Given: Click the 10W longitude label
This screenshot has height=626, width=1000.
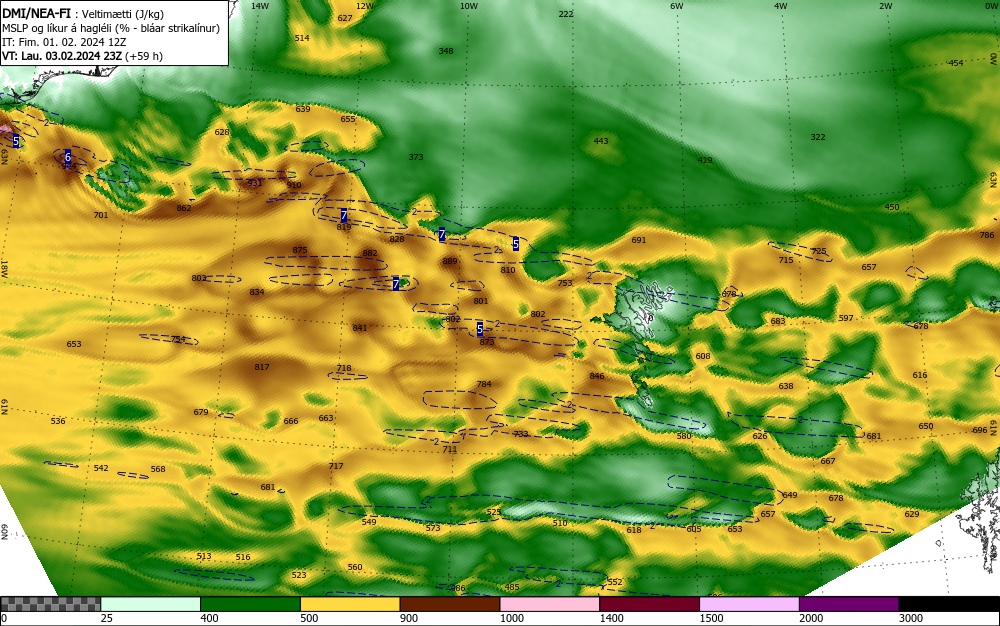Looking at the screenshot, I should pyautogui.click(x=469, y=6).
